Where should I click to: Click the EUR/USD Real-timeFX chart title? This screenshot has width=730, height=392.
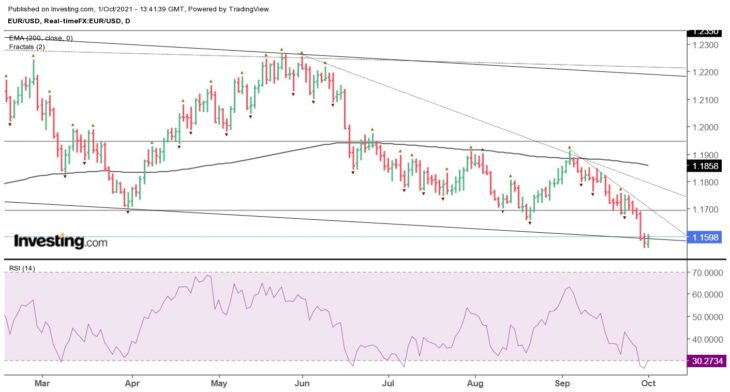coord(69,21)
